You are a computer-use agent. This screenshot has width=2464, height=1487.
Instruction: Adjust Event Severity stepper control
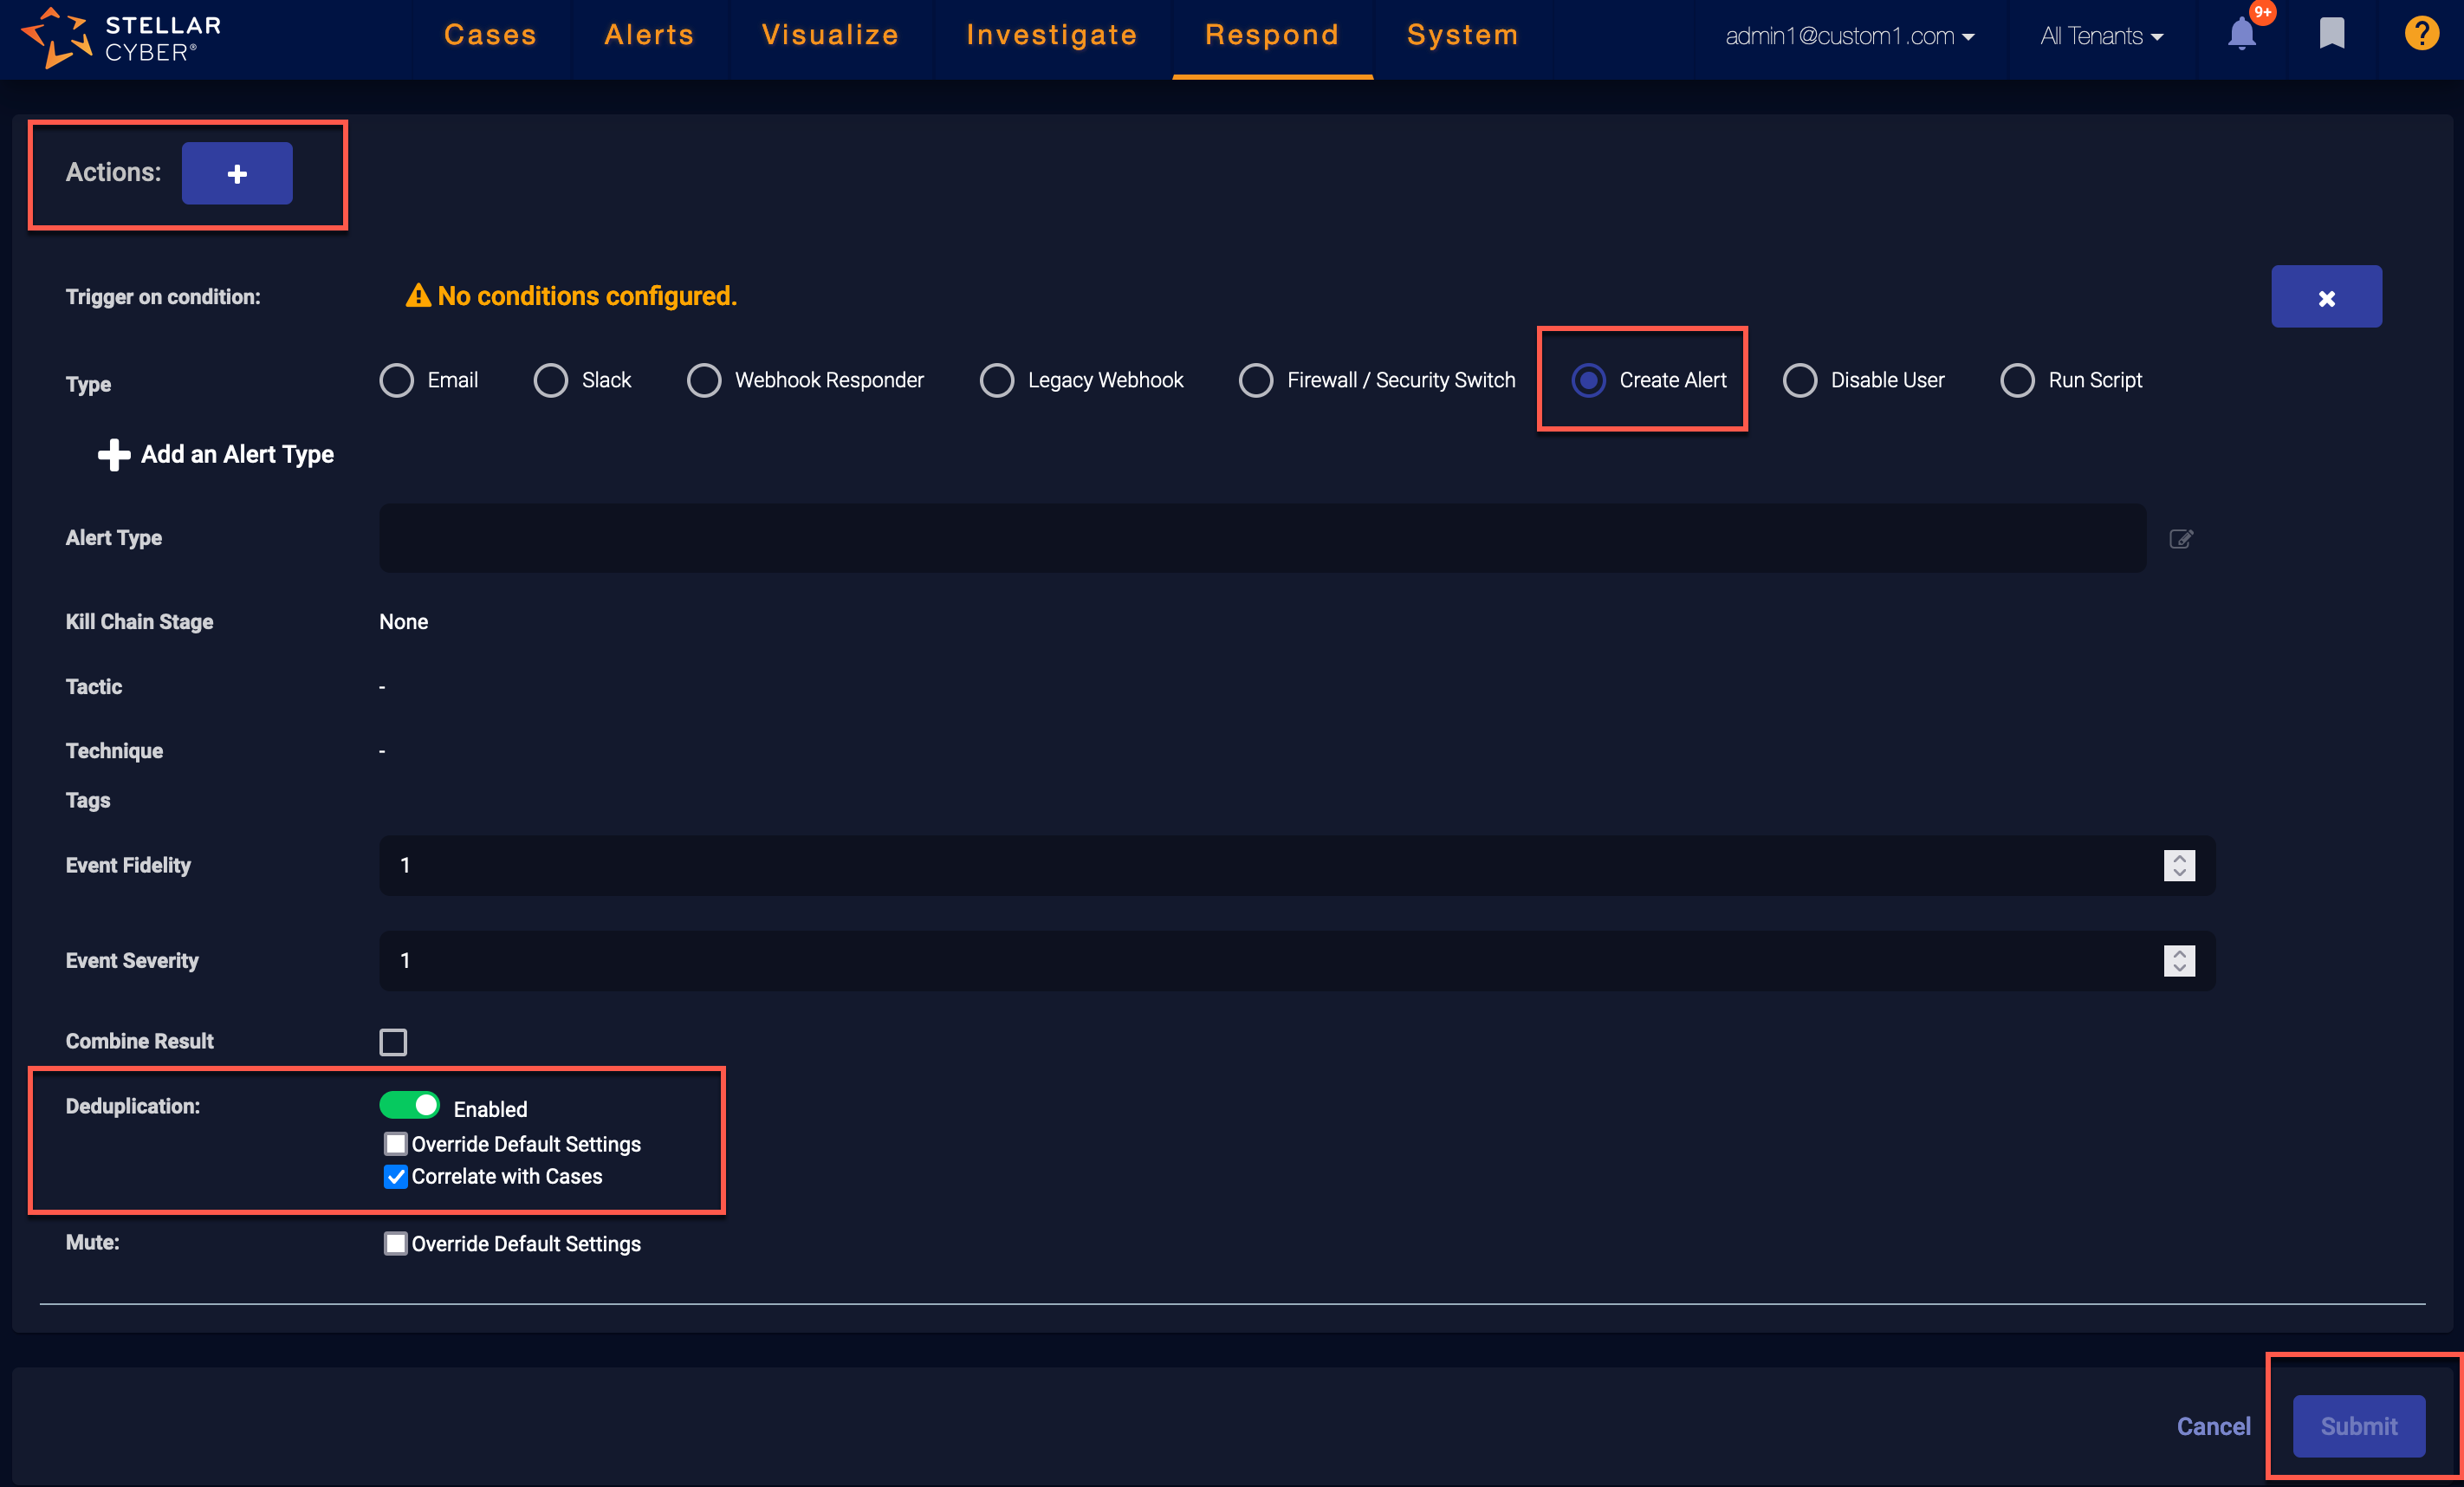point(2179,961)
